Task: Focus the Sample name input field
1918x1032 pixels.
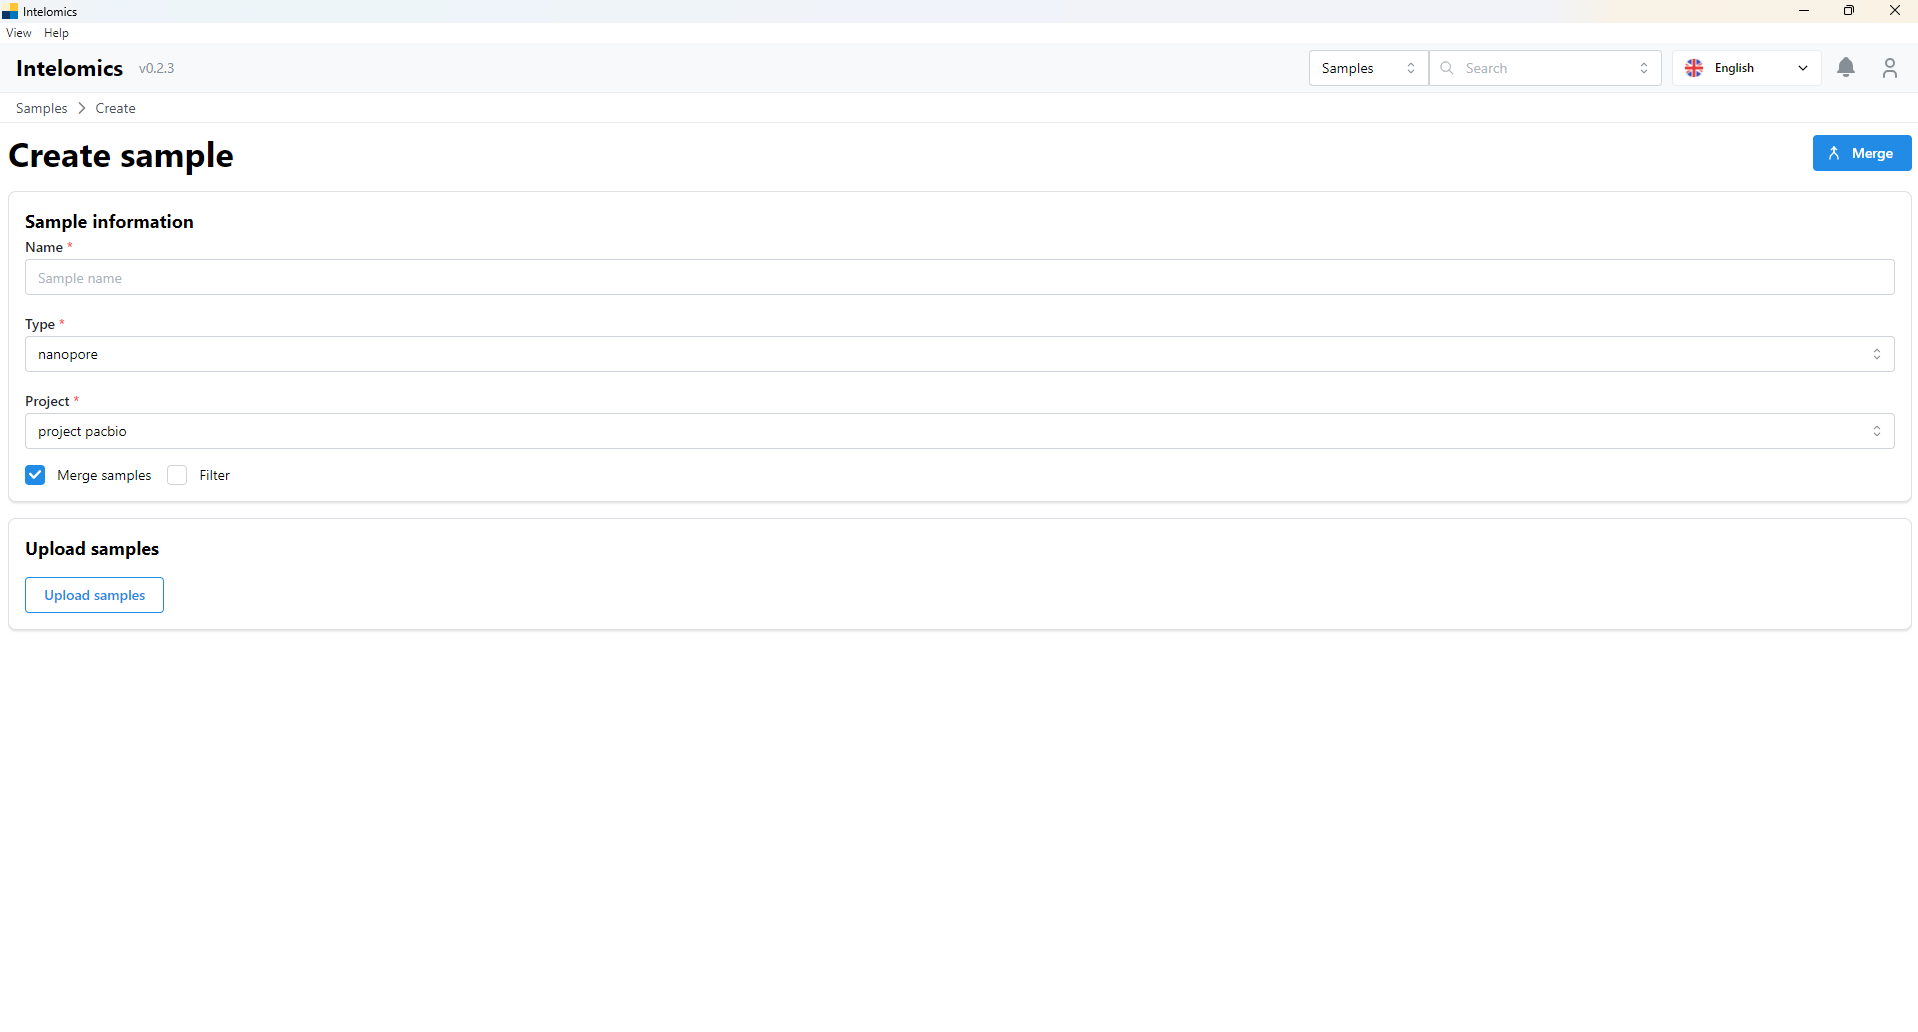Action: (958, 278)
